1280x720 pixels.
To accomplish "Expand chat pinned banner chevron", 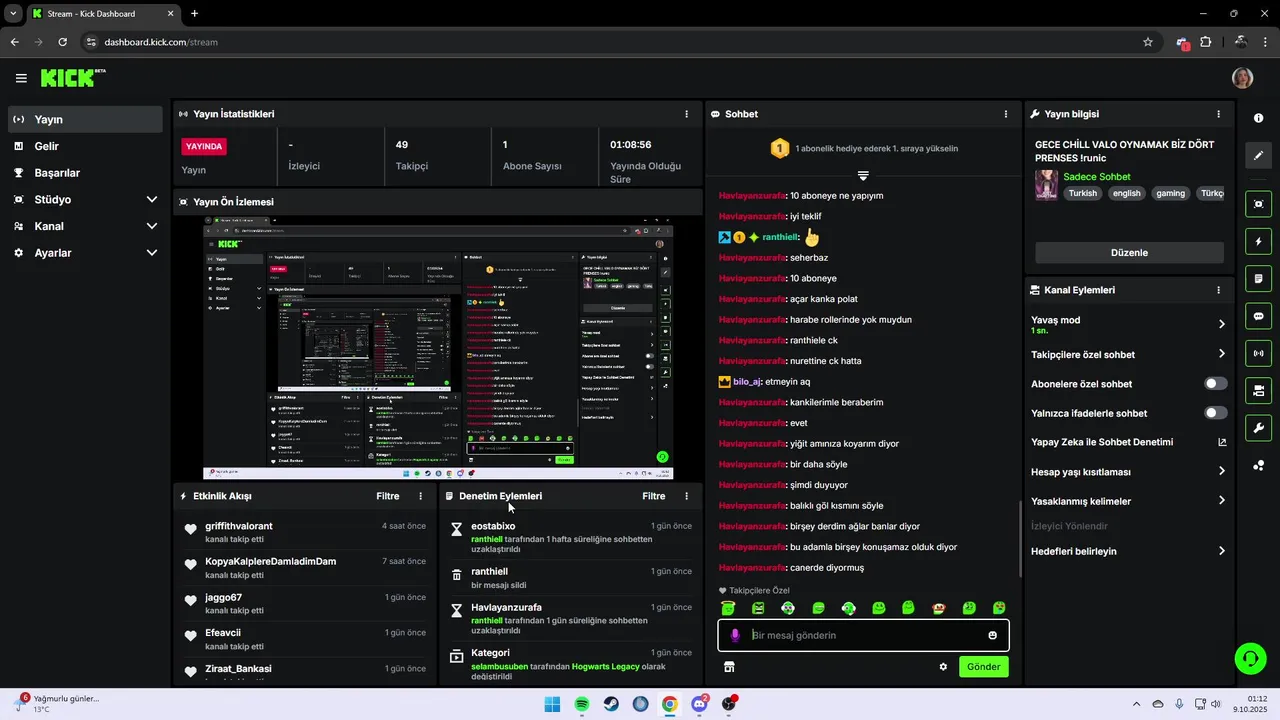I will 863,175.
